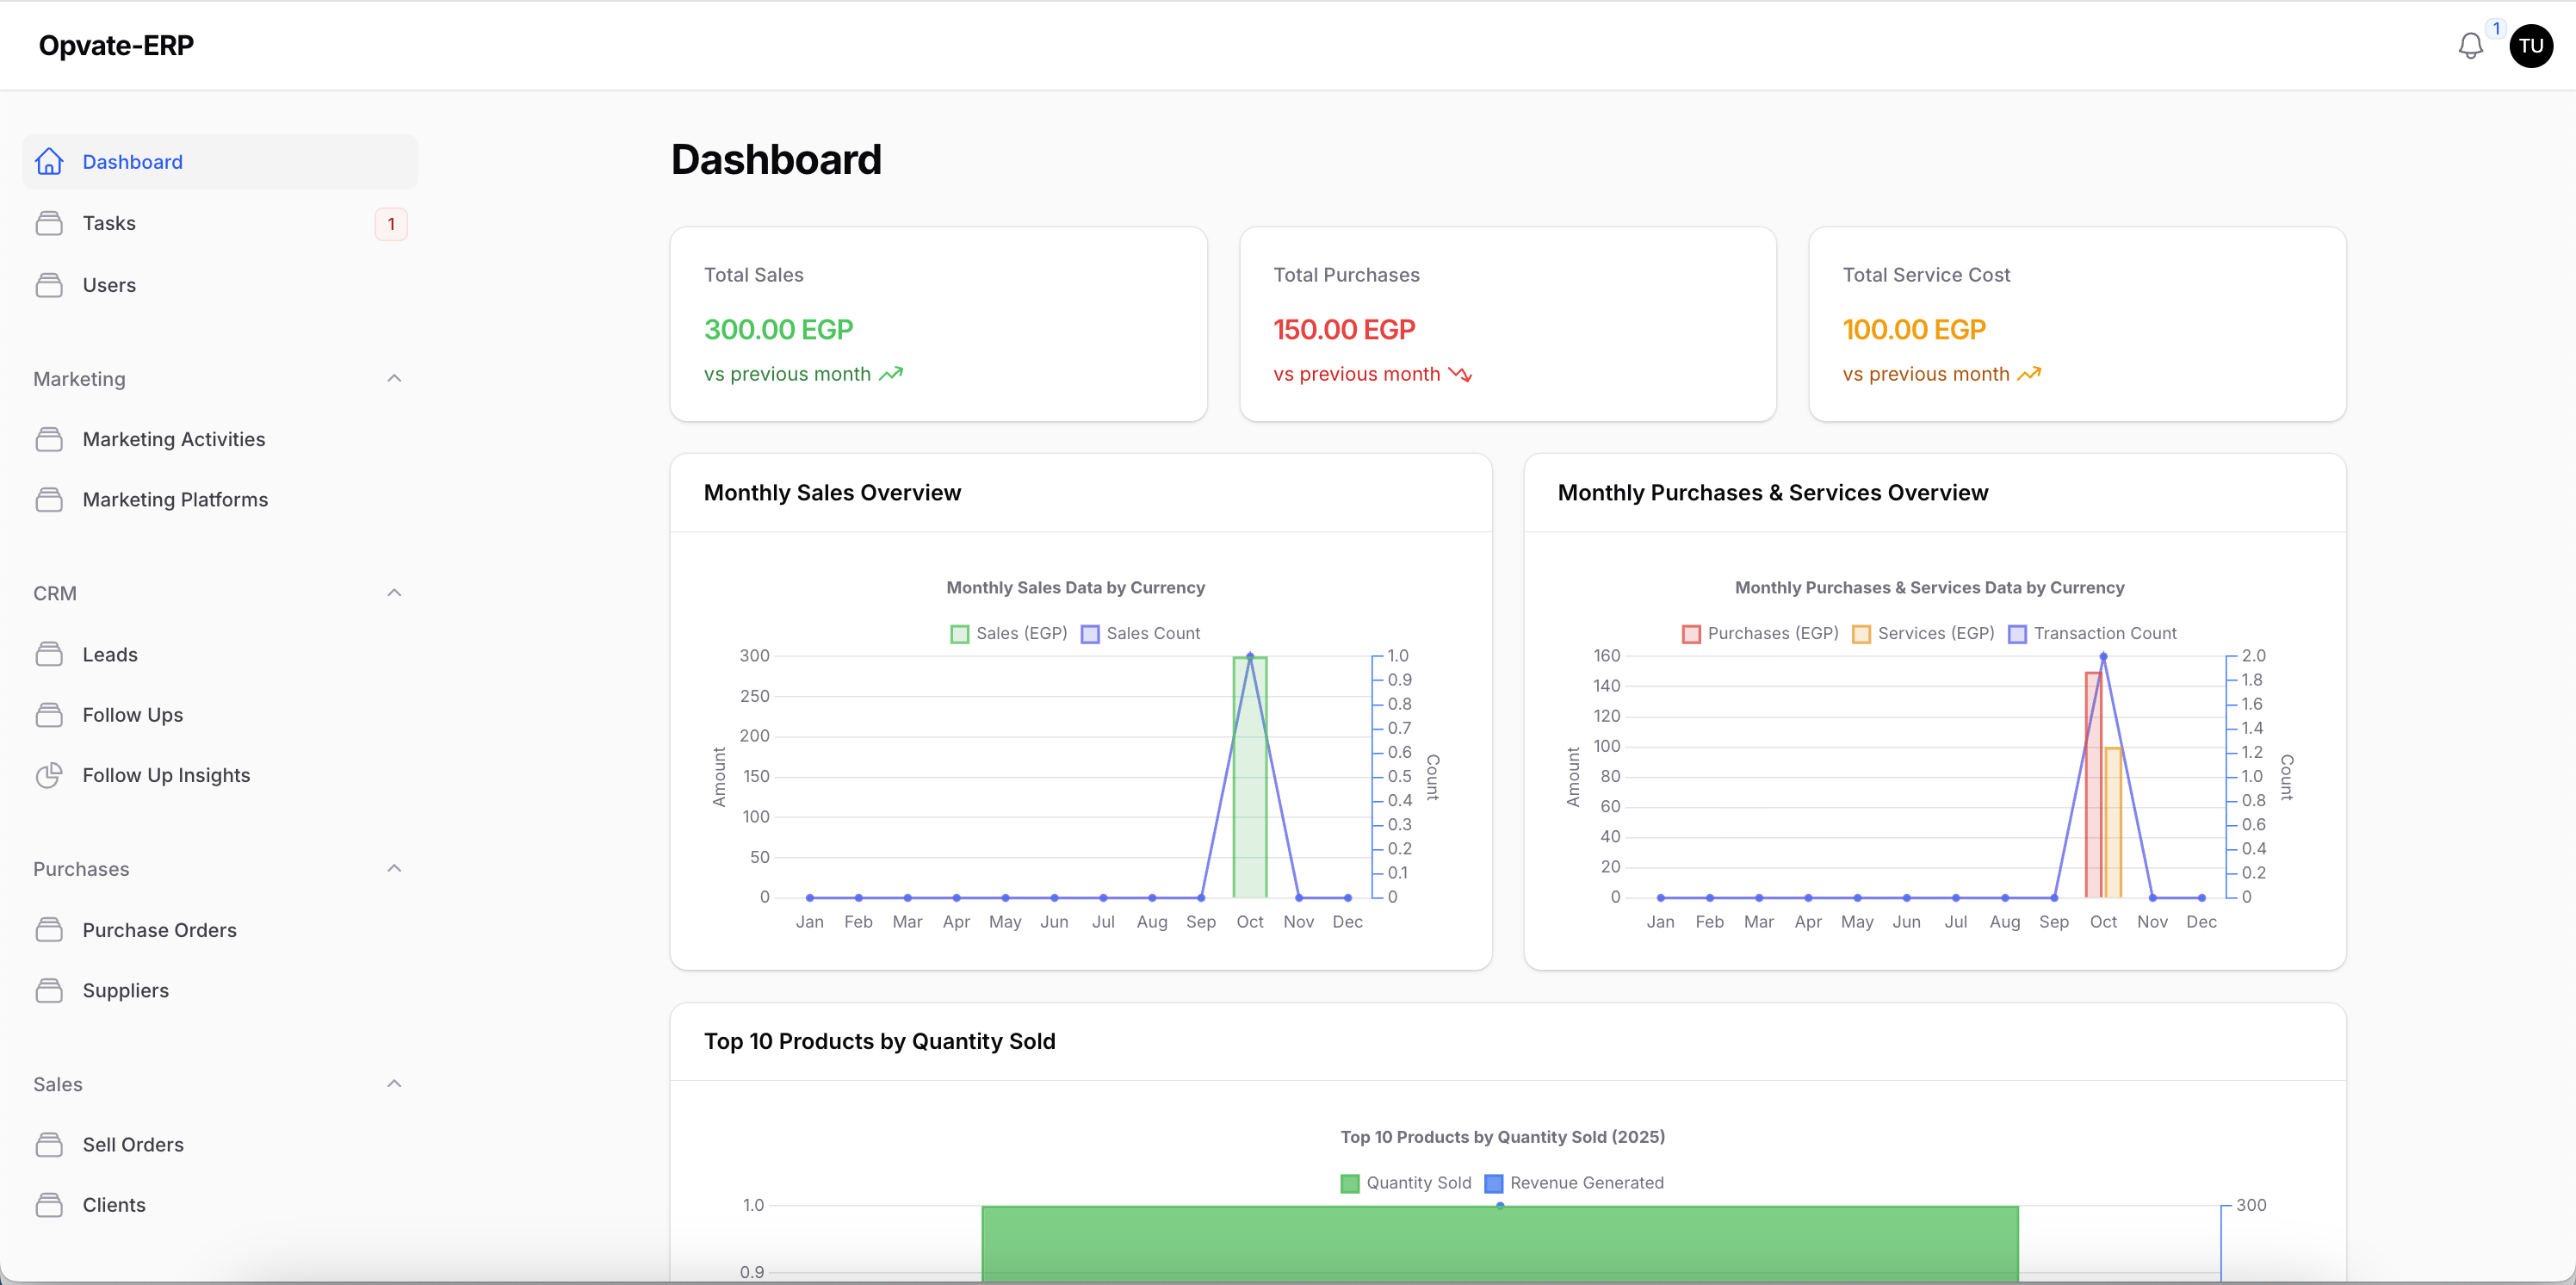The height and width of the screenshot is (1285, 2576).
Task: Click the Dashboard home icon
Action: pyautogui.click(x=49, y=162)
